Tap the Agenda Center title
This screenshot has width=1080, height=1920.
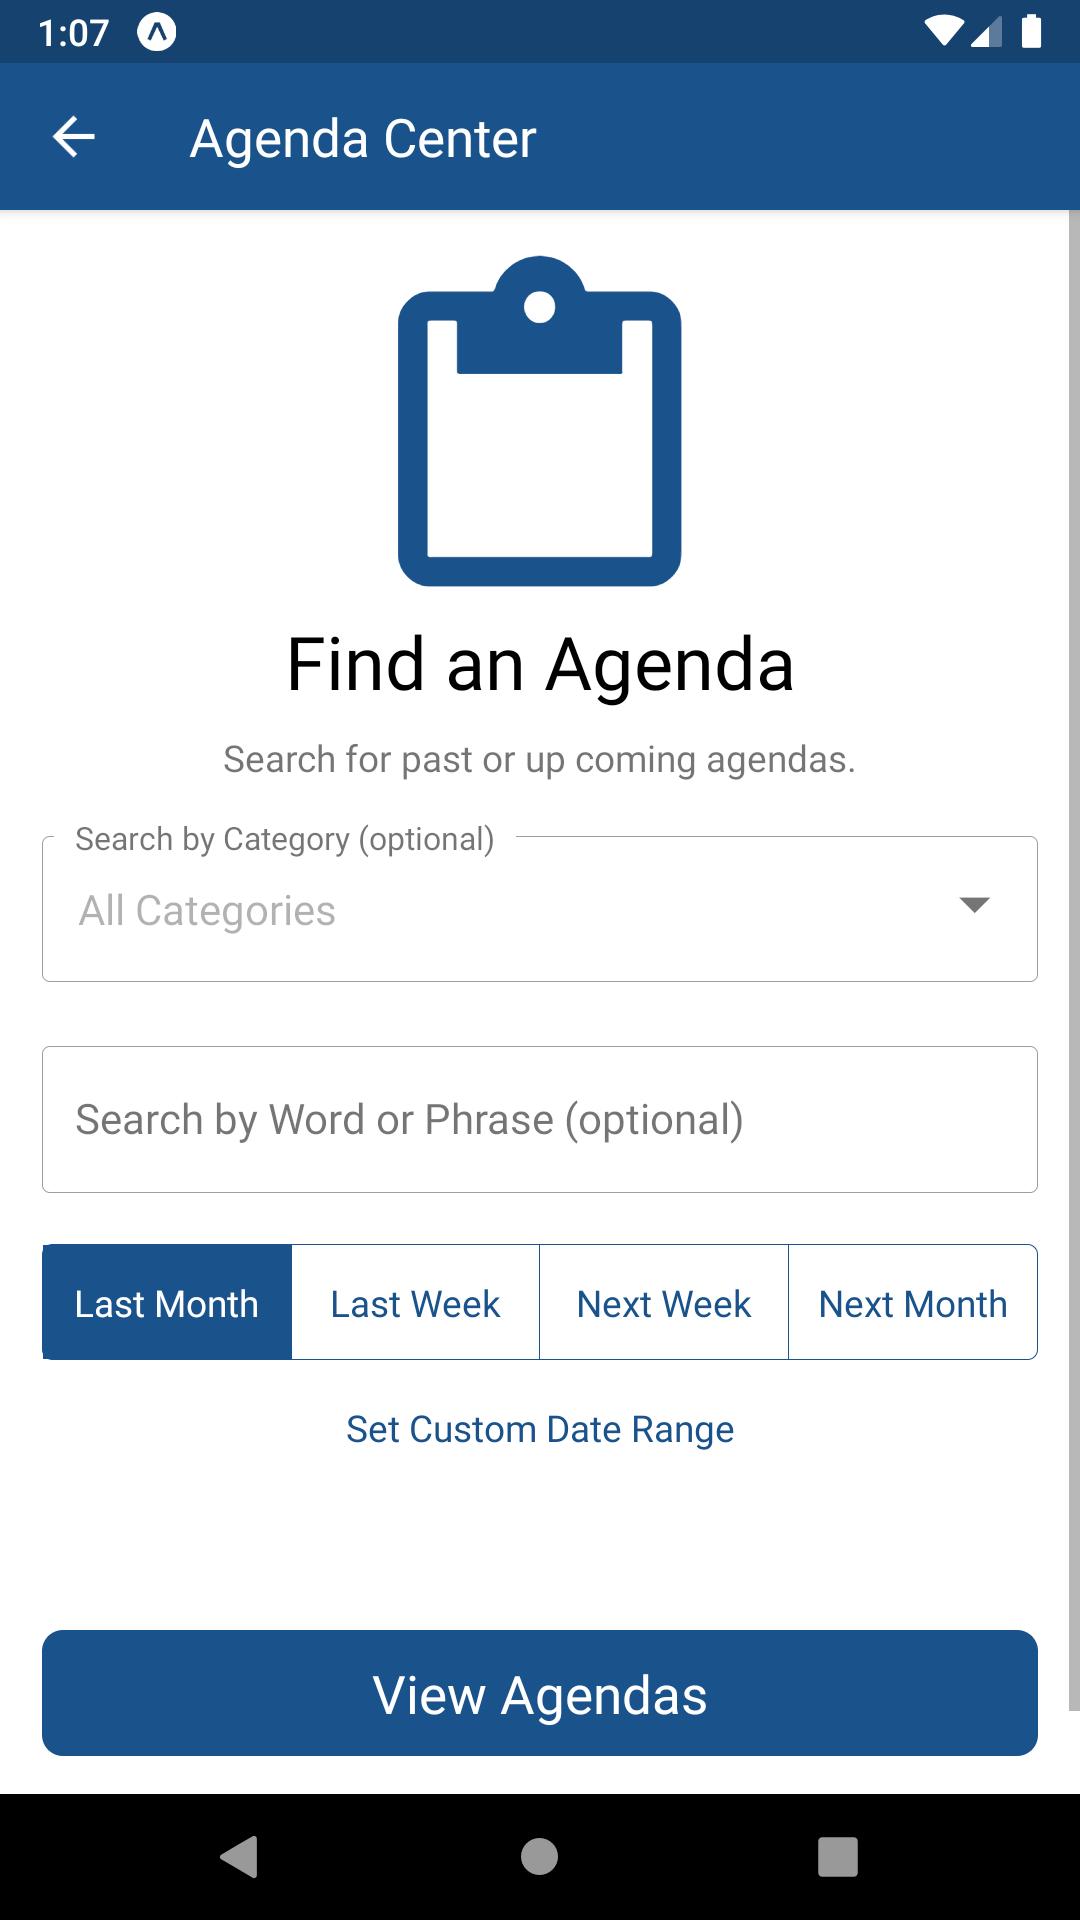click(x=363, y=138)
